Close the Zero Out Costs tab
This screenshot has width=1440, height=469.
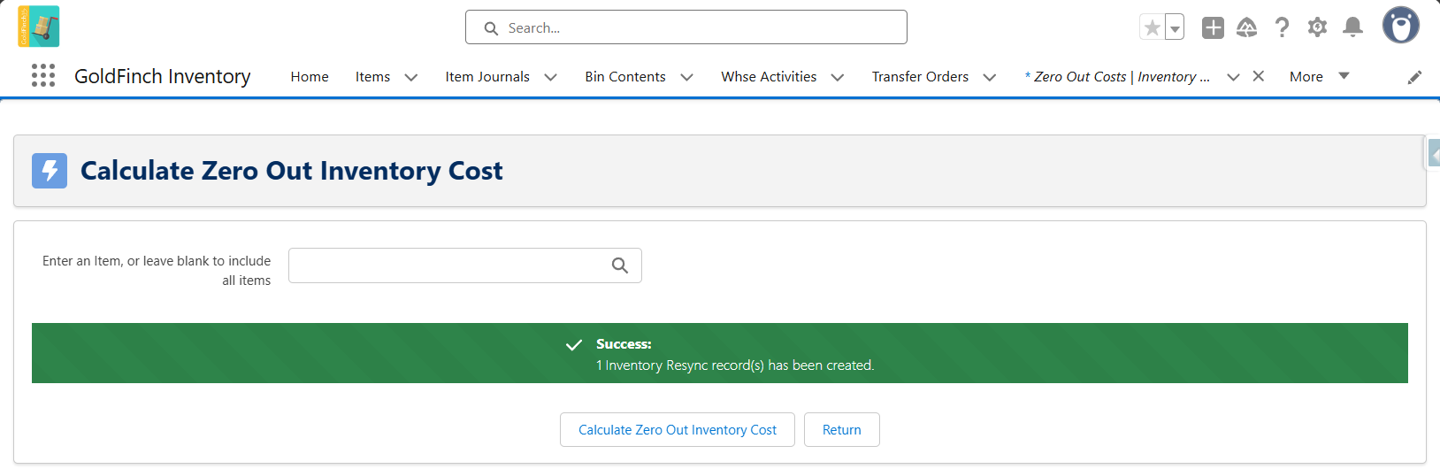(1258, 76)
